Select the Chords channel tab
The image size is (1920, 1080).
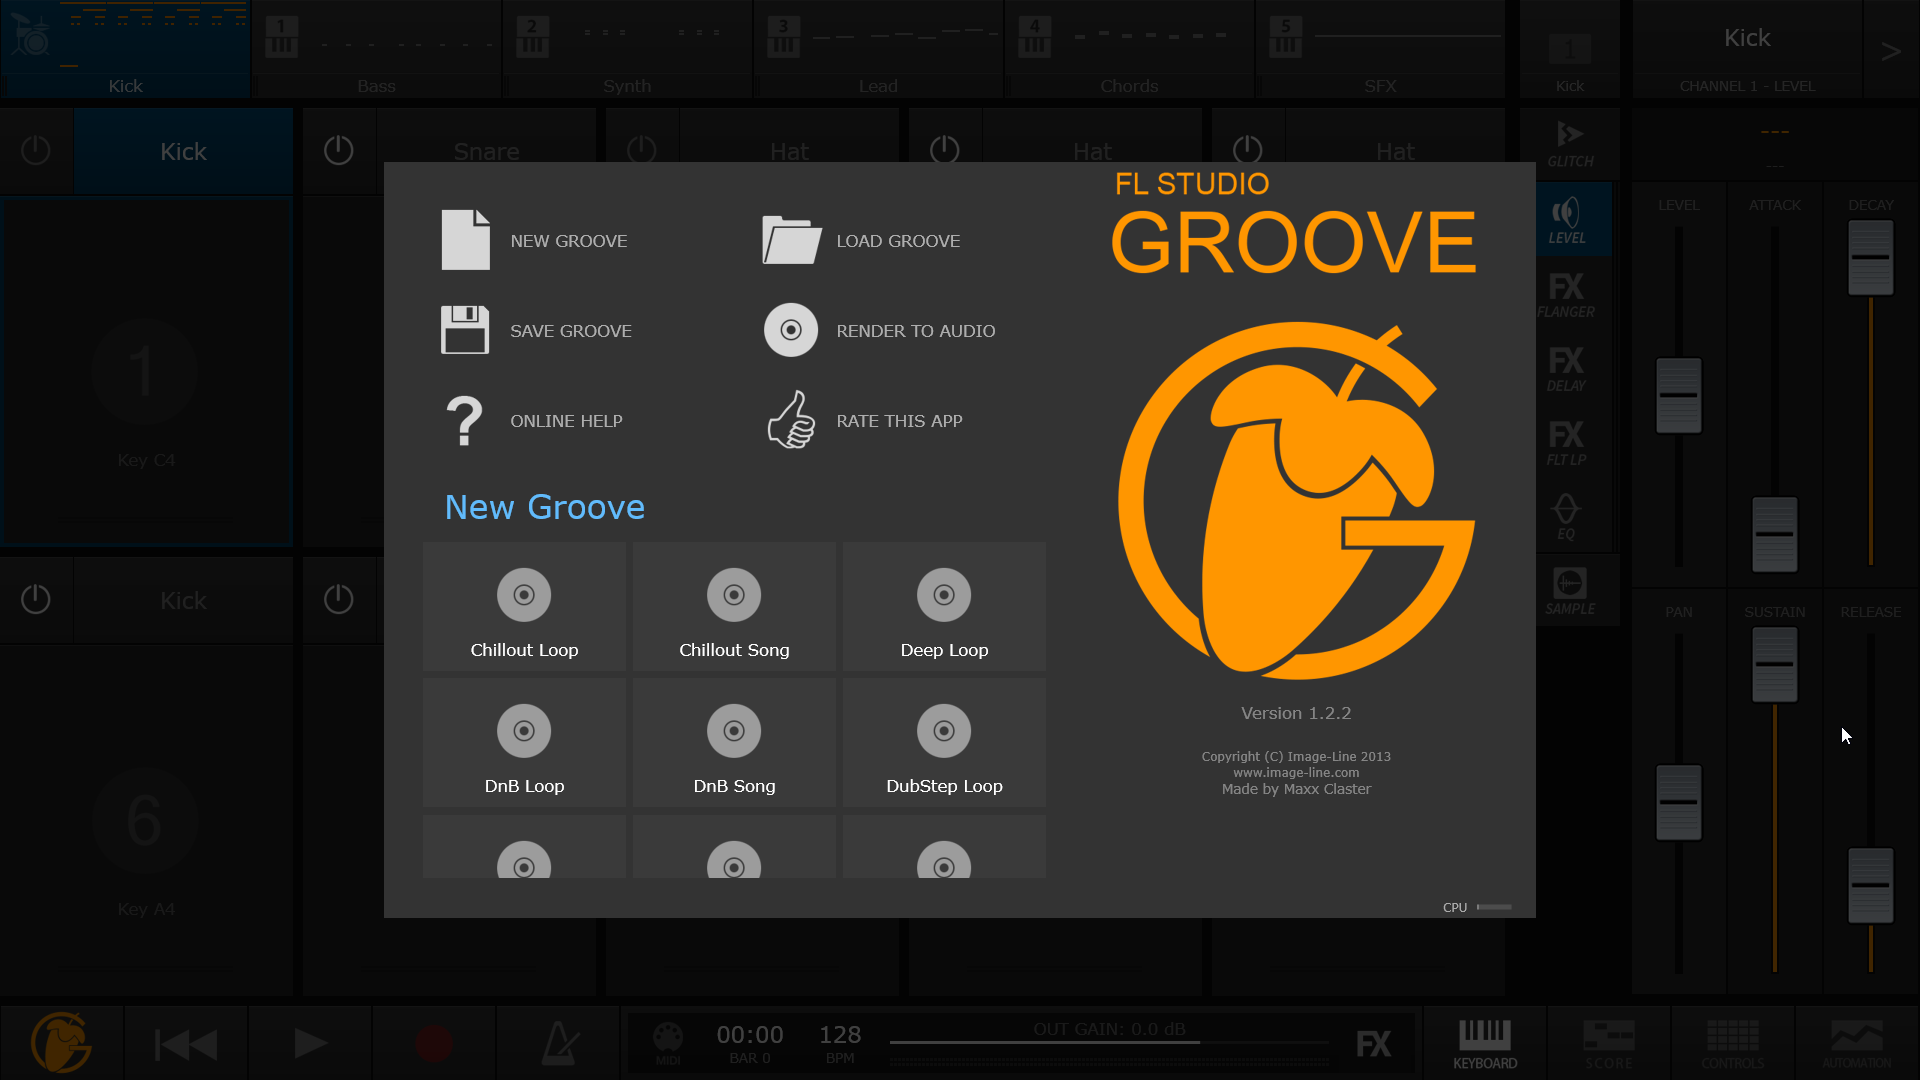1130,49
